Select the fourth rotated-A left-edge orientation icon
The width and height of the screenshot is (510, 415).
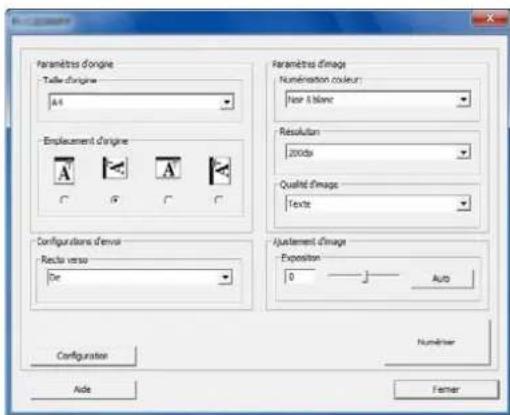pos(220,170)
